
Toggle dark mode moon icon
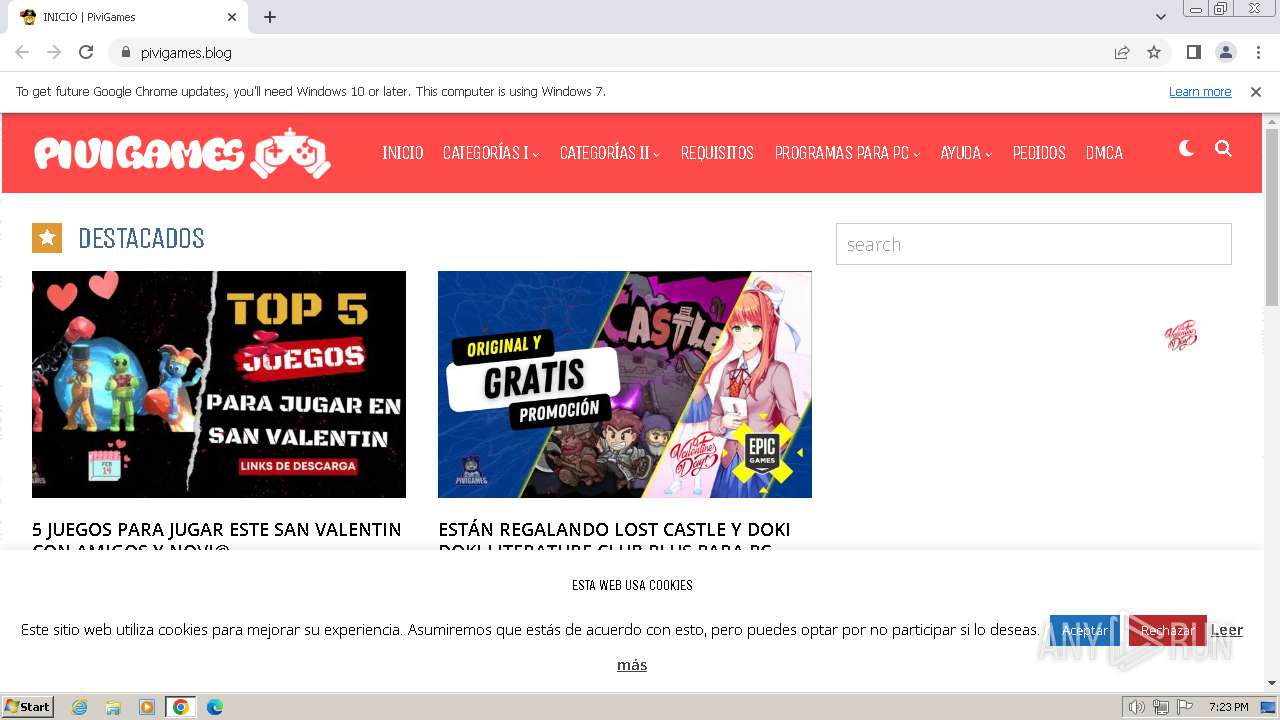(x=1186, y=149)
